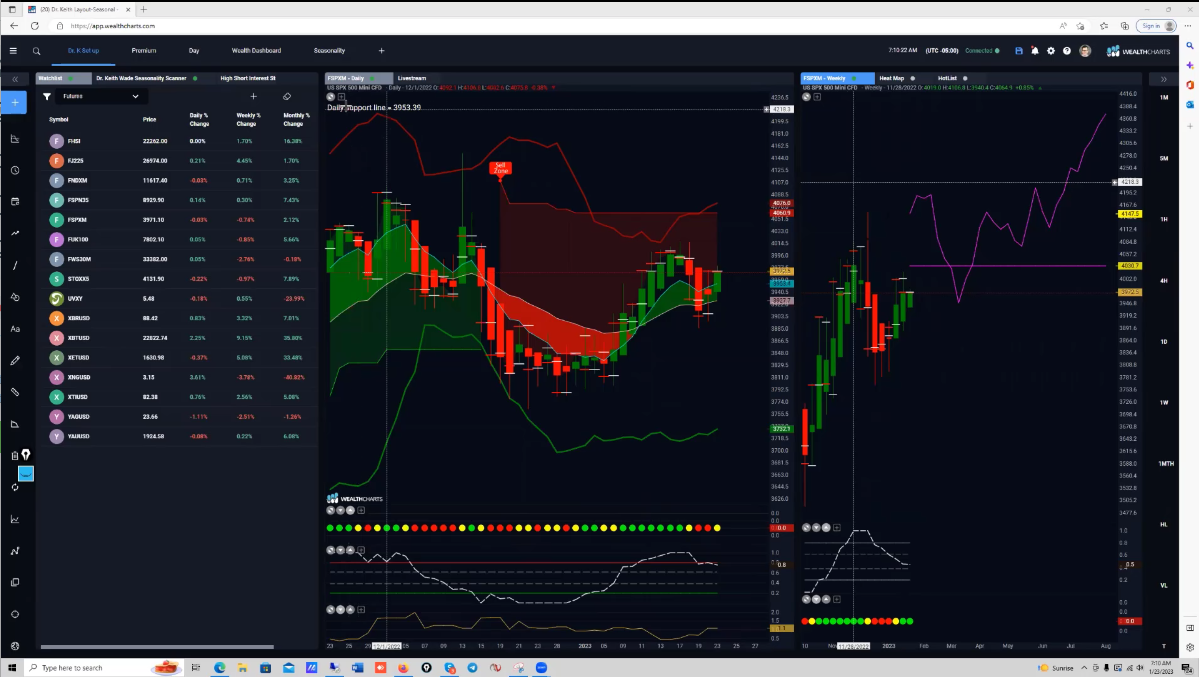1199x677 pixels.
Task: Open the notifications bell
Action: pyautogui.click(x=1035, y=51)
